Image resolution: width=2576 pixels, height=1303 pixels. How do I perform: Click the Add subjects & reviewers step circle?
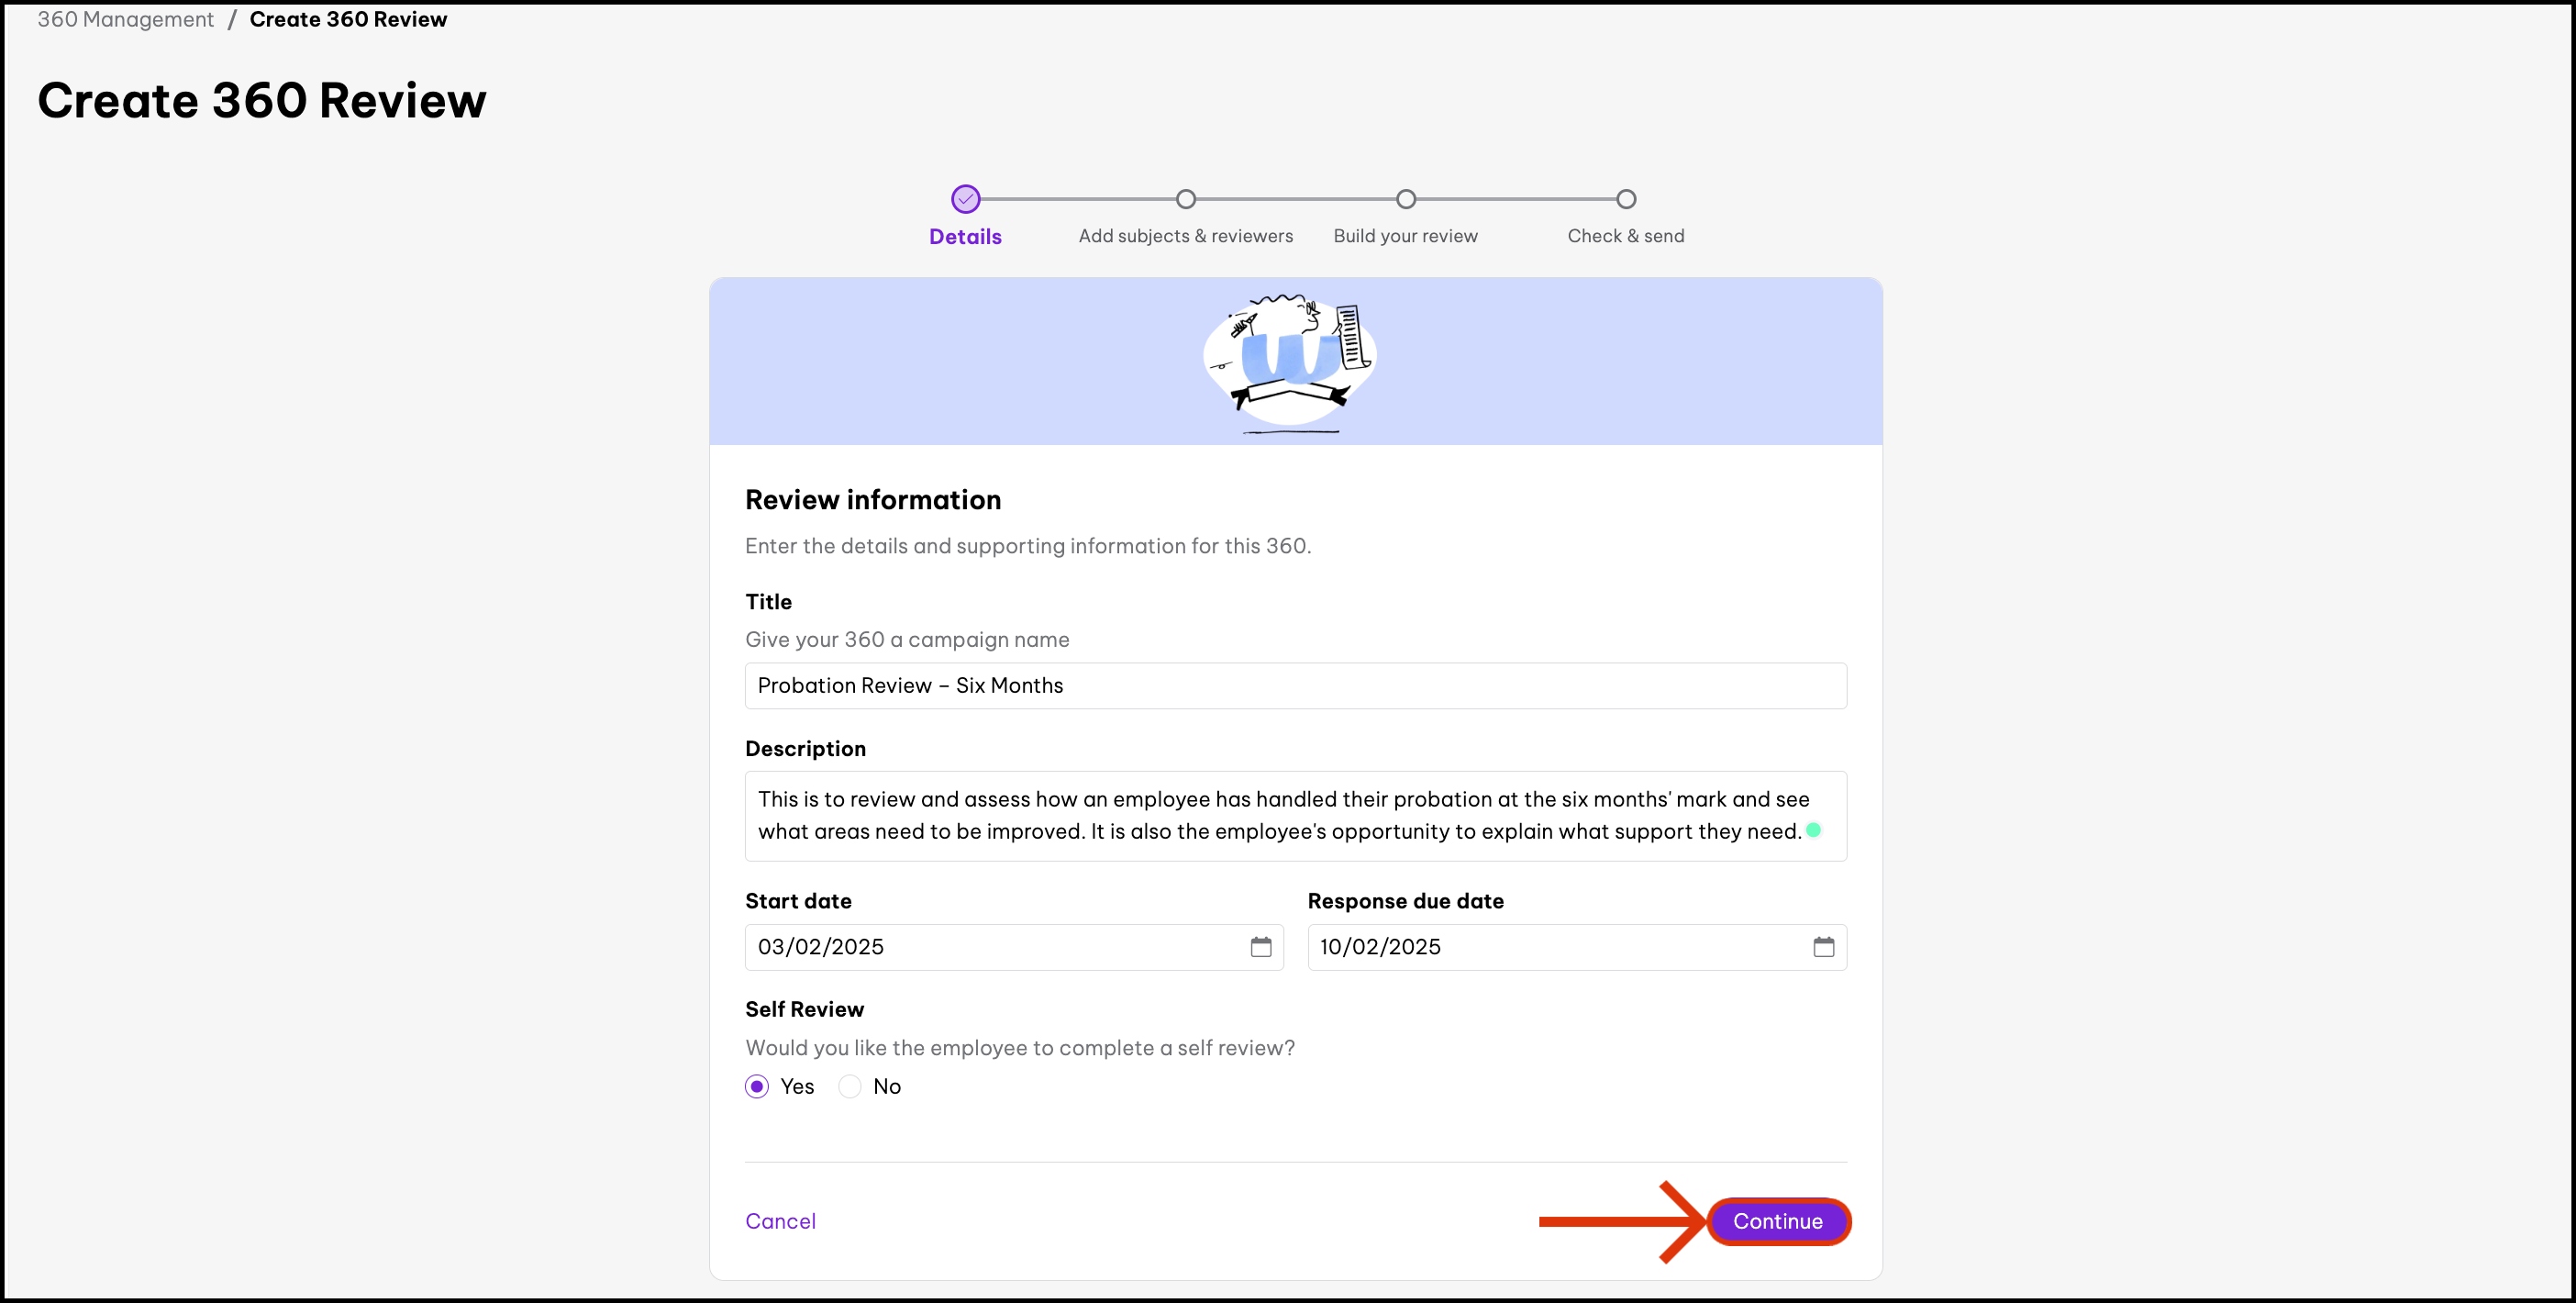(x=1185, y=199)
